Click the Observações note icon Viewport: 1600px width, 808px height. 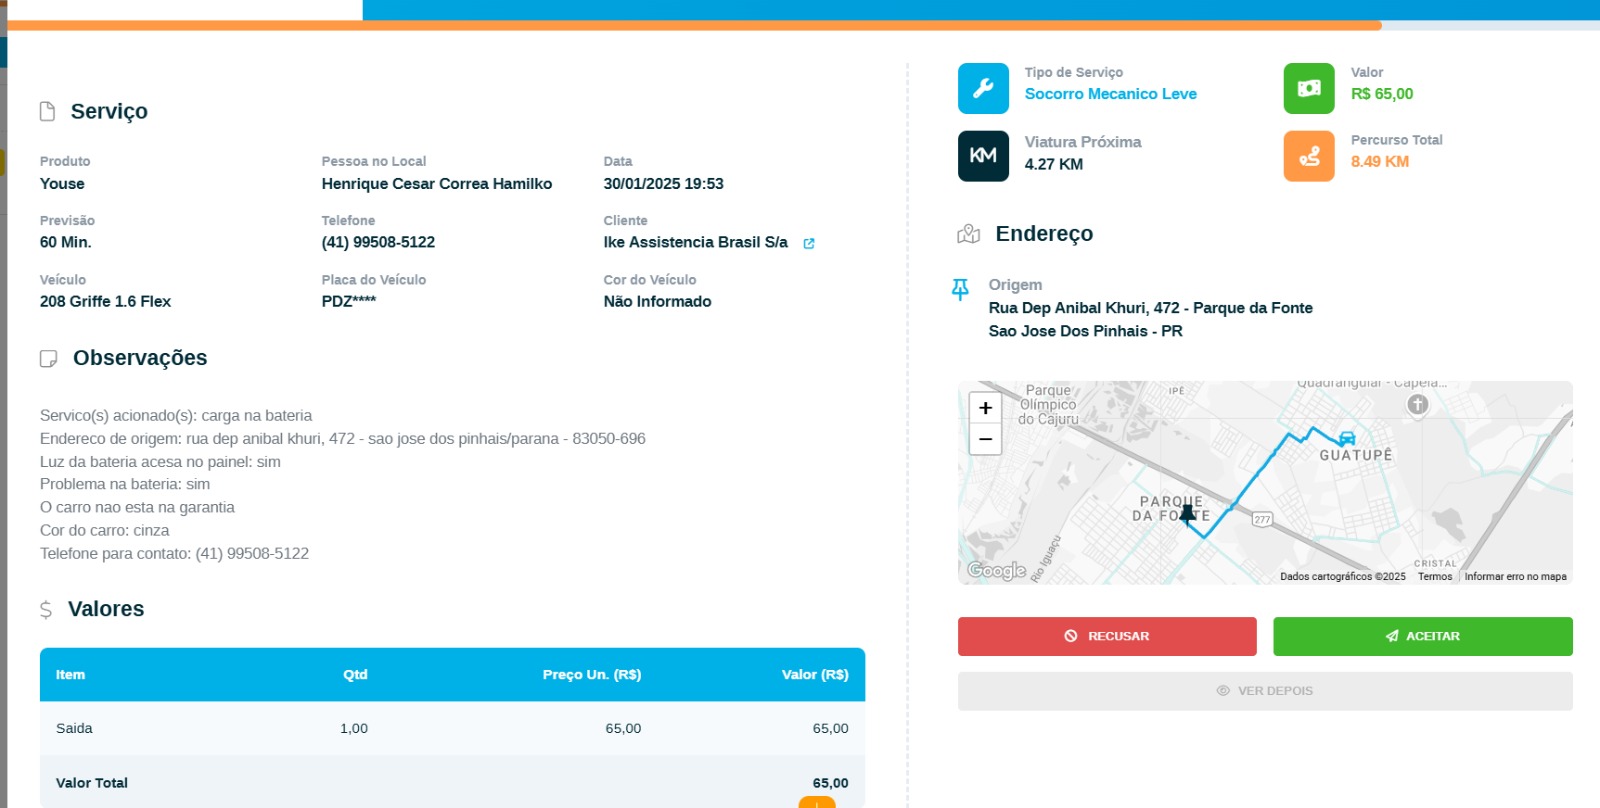point(48,358)
